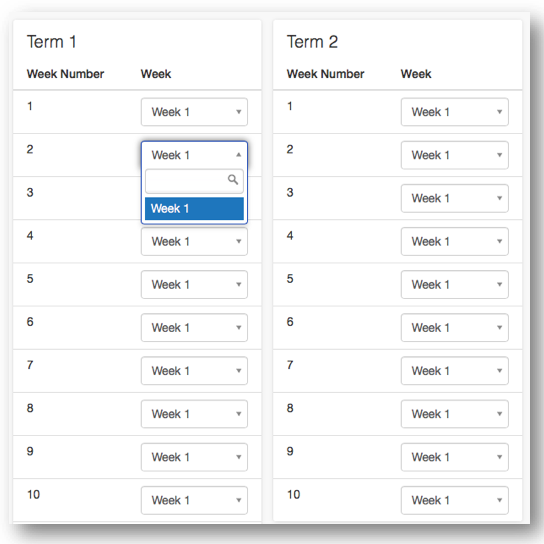Screen dimensions: 544x544
Task: Open Term 1 week 6 dropdown
Action: click(194, 328)
